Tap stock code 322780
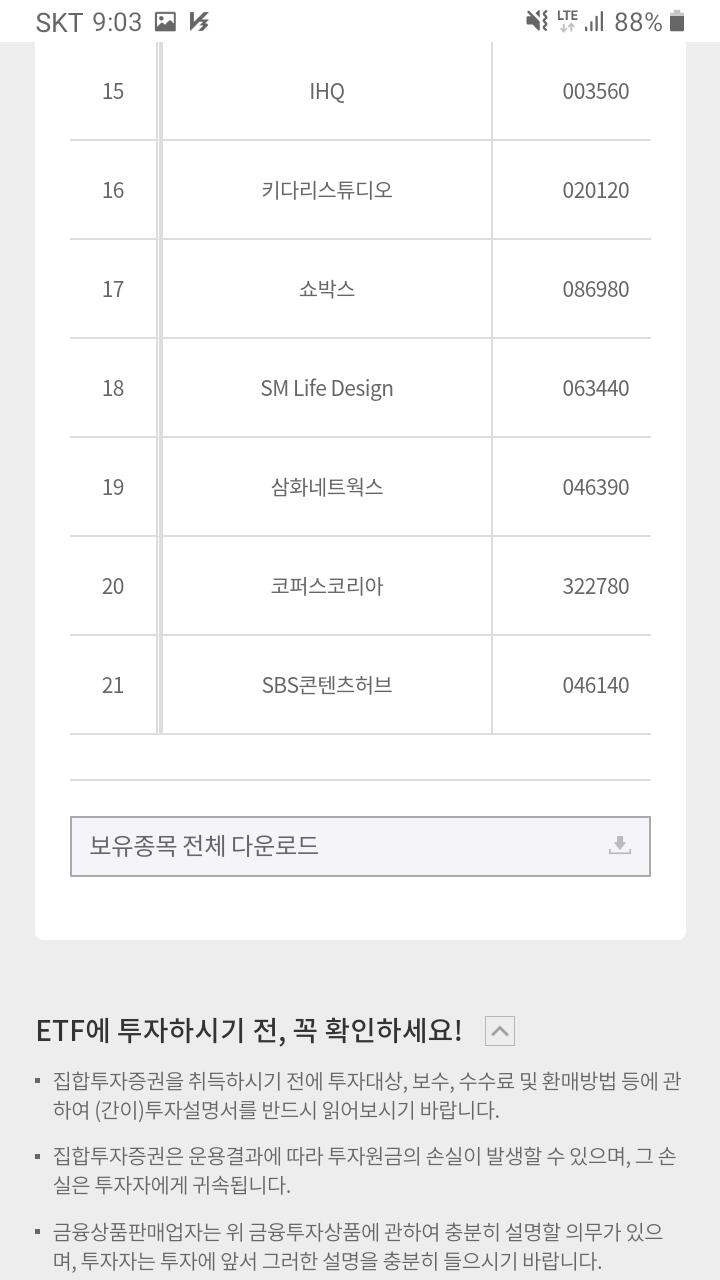Viewport: 720px width, 1280px height. coord(596,586)
